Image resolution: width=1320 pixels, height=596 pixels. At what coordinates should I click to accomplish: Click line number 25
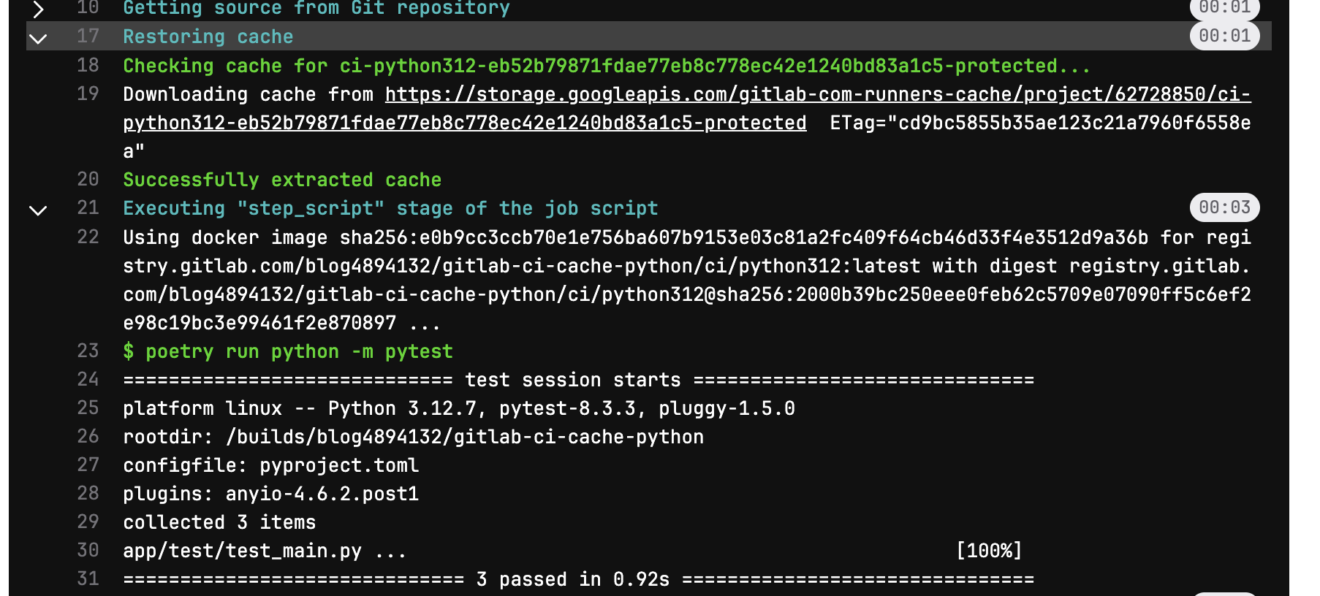coord(88,408)
